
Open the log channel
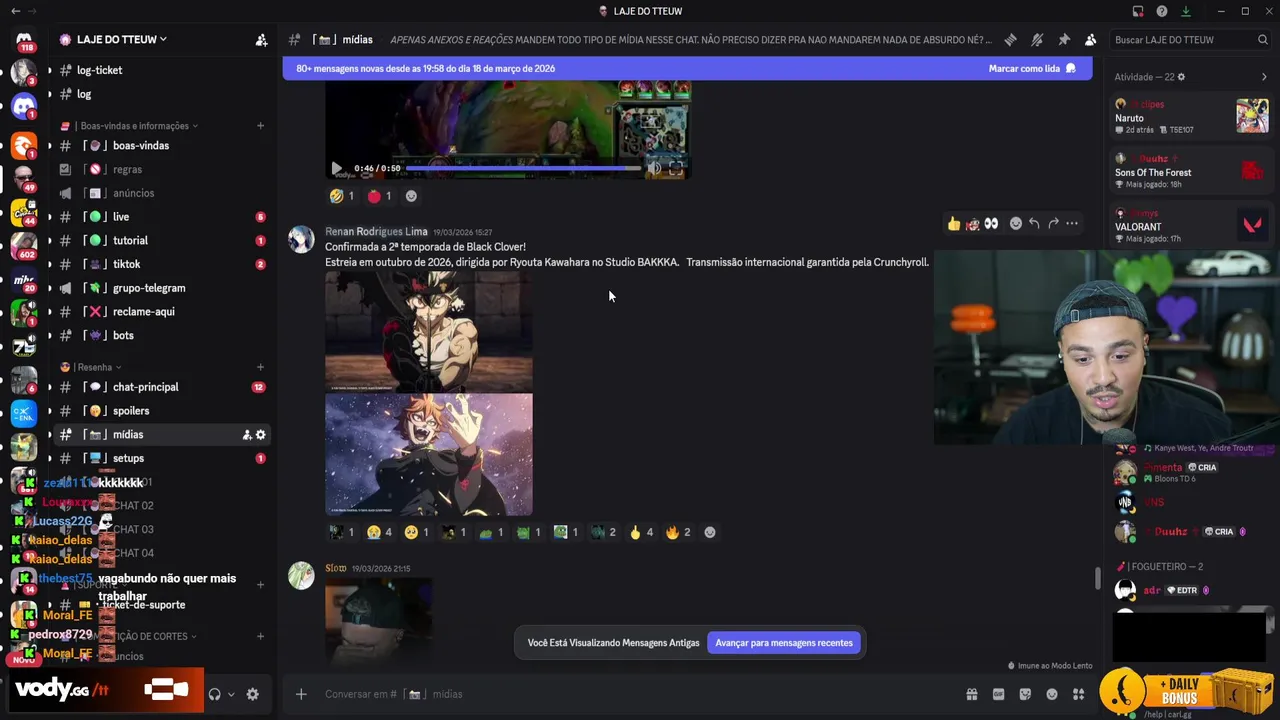click(160, 94)
